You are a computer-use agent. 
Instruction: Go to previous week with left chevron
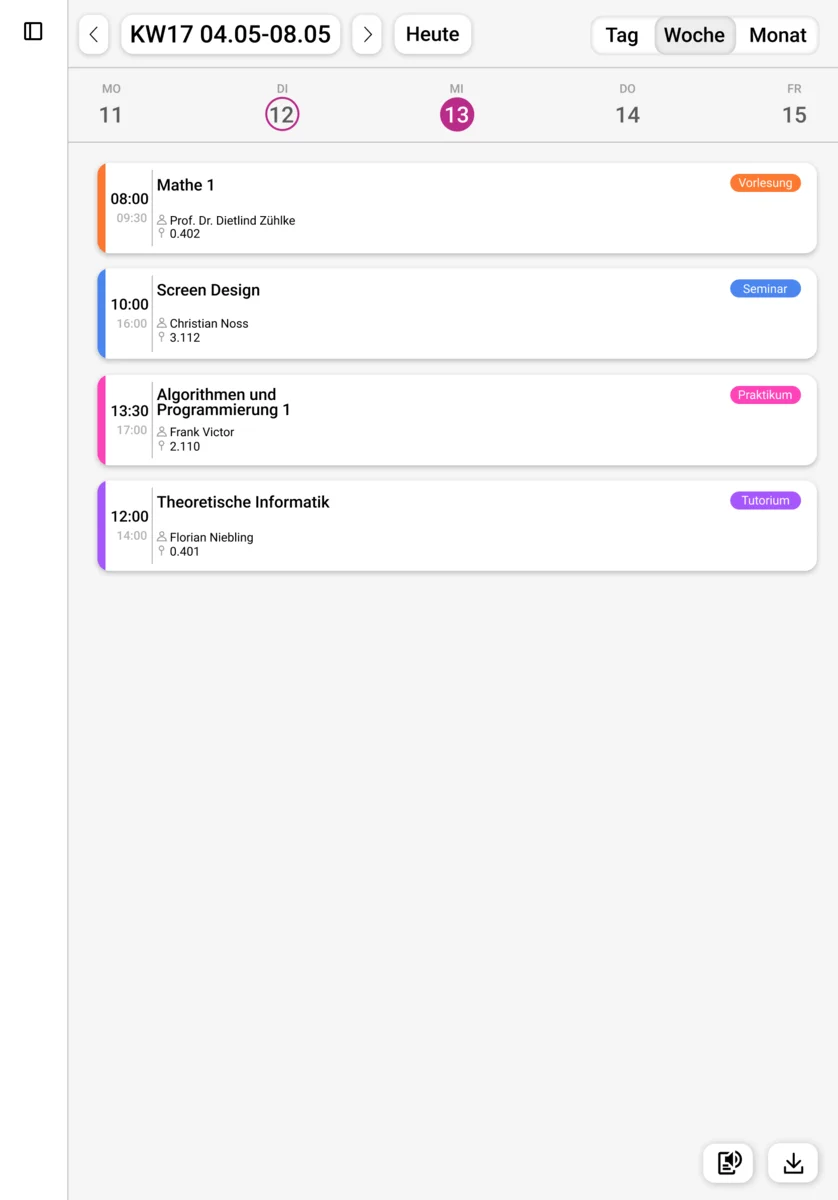(93, 35)
